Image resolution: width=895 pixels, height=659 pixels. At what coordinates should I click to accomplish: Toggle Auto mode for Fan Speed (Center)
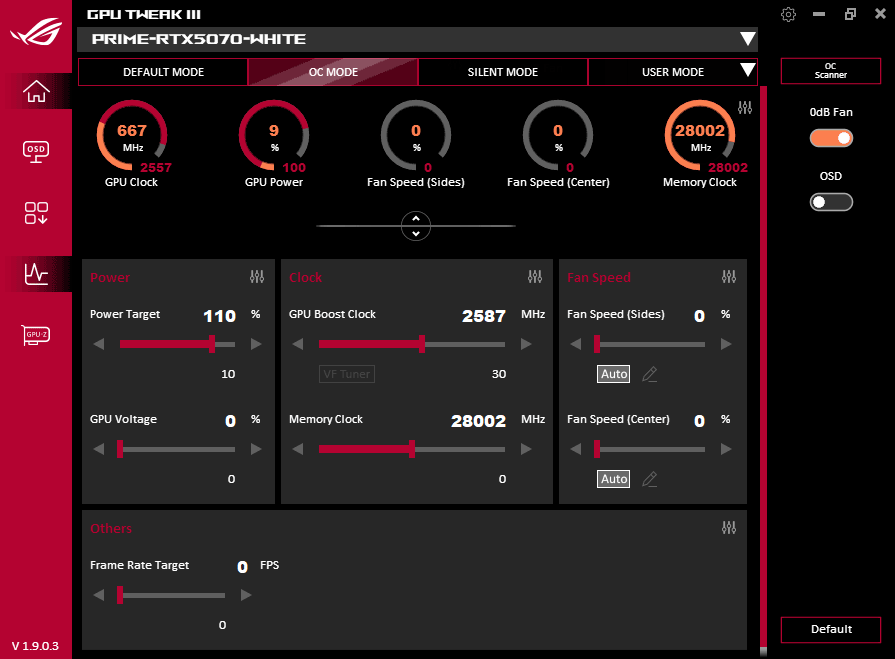pos(613,479)
